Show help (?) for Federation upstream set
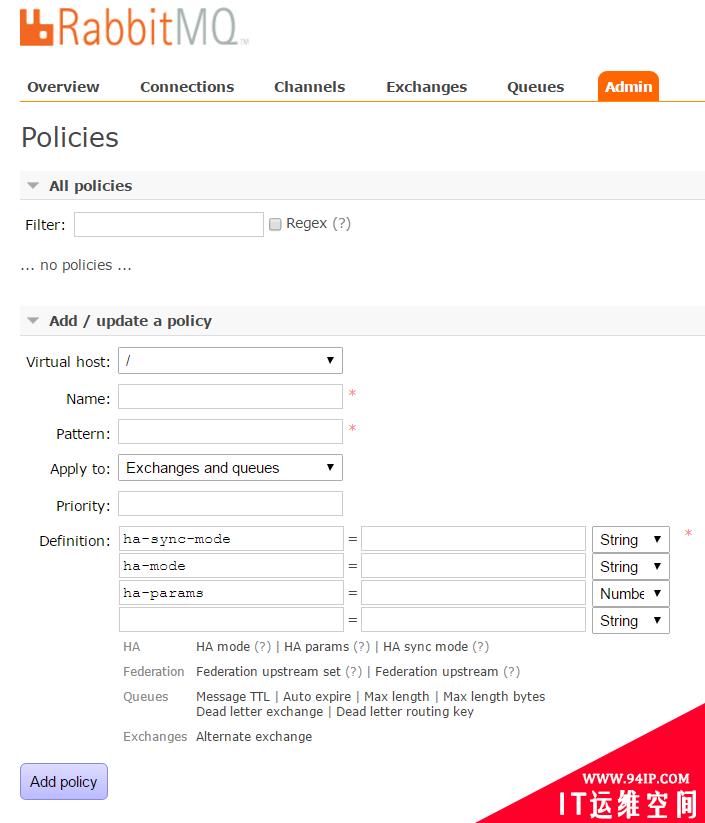 (354, 672)
